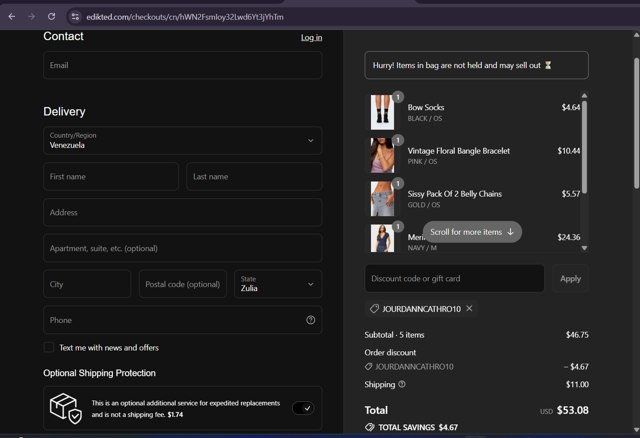Click Sissy Pack Of 2 Belly Chains name
Screen dimensions: 640x438
(x=455, y=194)
